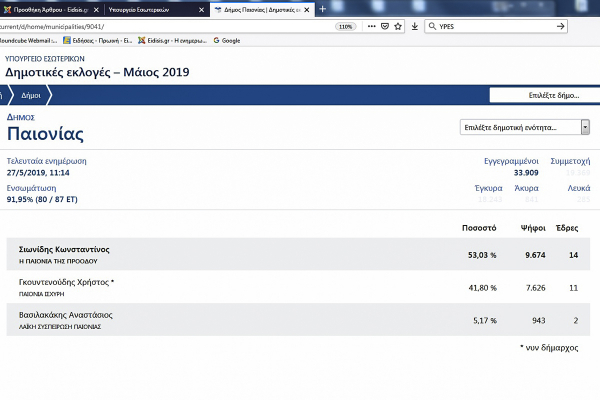Click the 110% zoom level indicator
The image size is (600, 400).
pos(345,26)
